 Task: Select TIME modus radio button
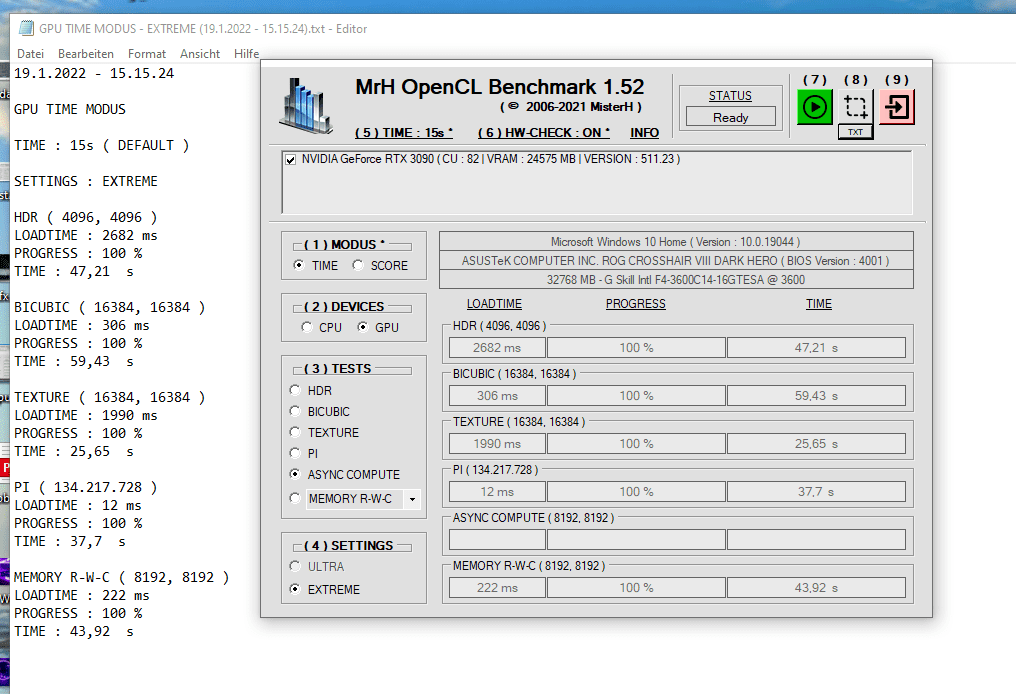[299, 265]
